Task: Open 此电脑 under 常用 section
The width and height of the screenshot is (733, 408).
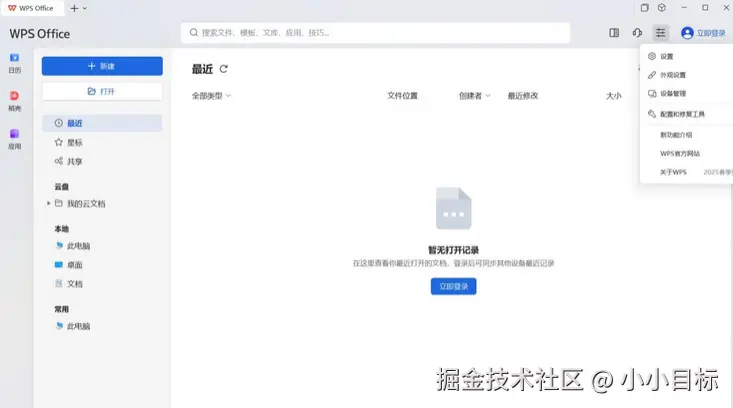Action: click(72, 326)
